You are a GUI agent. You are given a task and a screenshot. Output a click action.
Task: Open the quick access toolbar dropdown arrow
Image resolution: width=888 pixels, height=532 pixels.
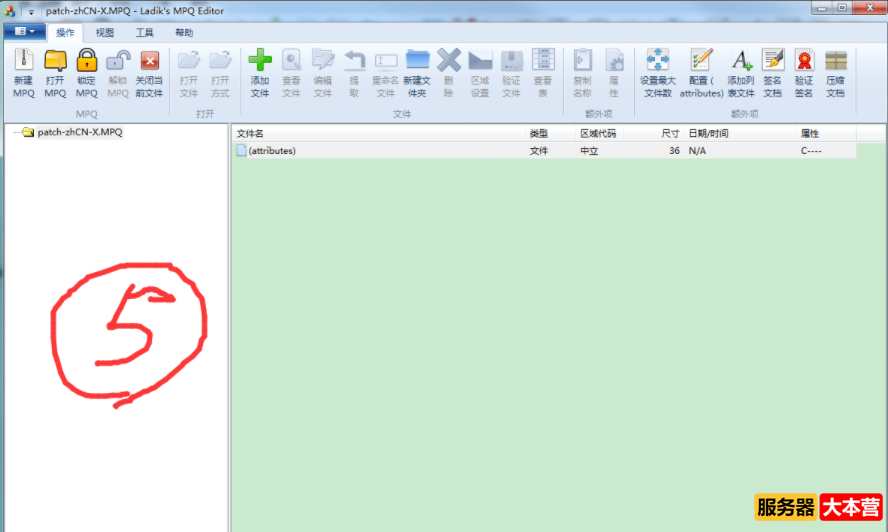click(x=31, y=11)
